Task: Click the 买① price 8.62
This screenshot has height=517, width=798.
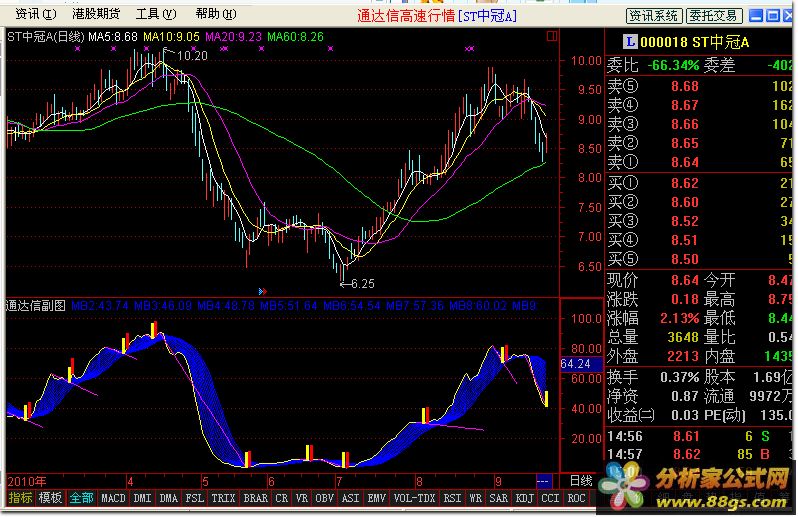Action: 685,183
